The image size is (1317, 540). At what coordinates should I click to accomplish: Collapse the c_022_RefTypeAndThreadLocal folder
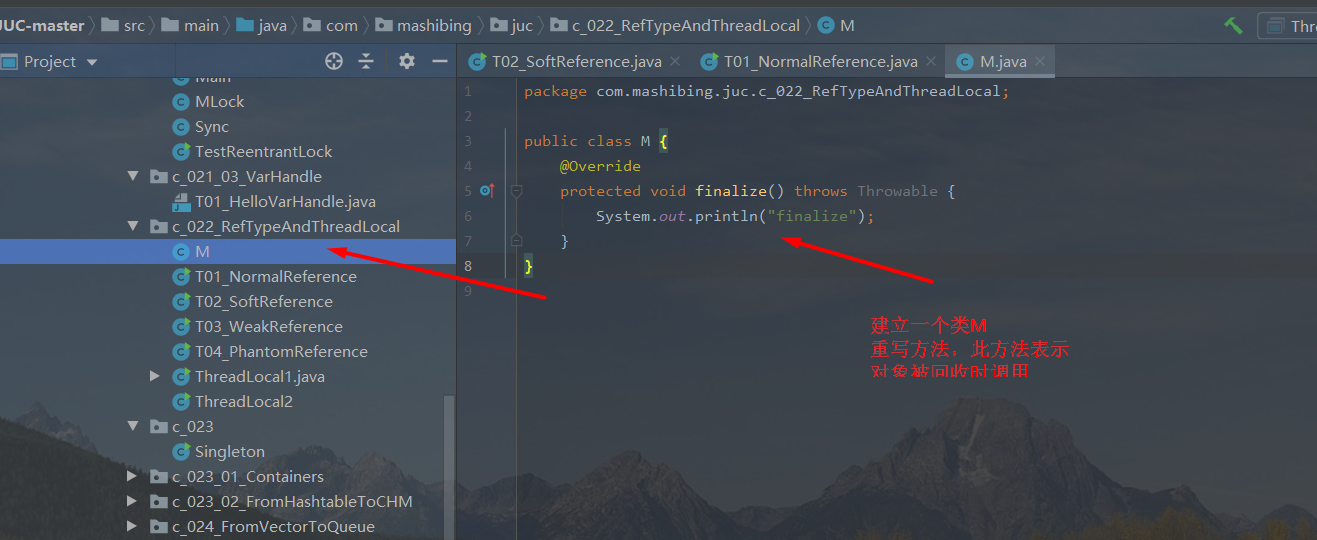(133, 226)
